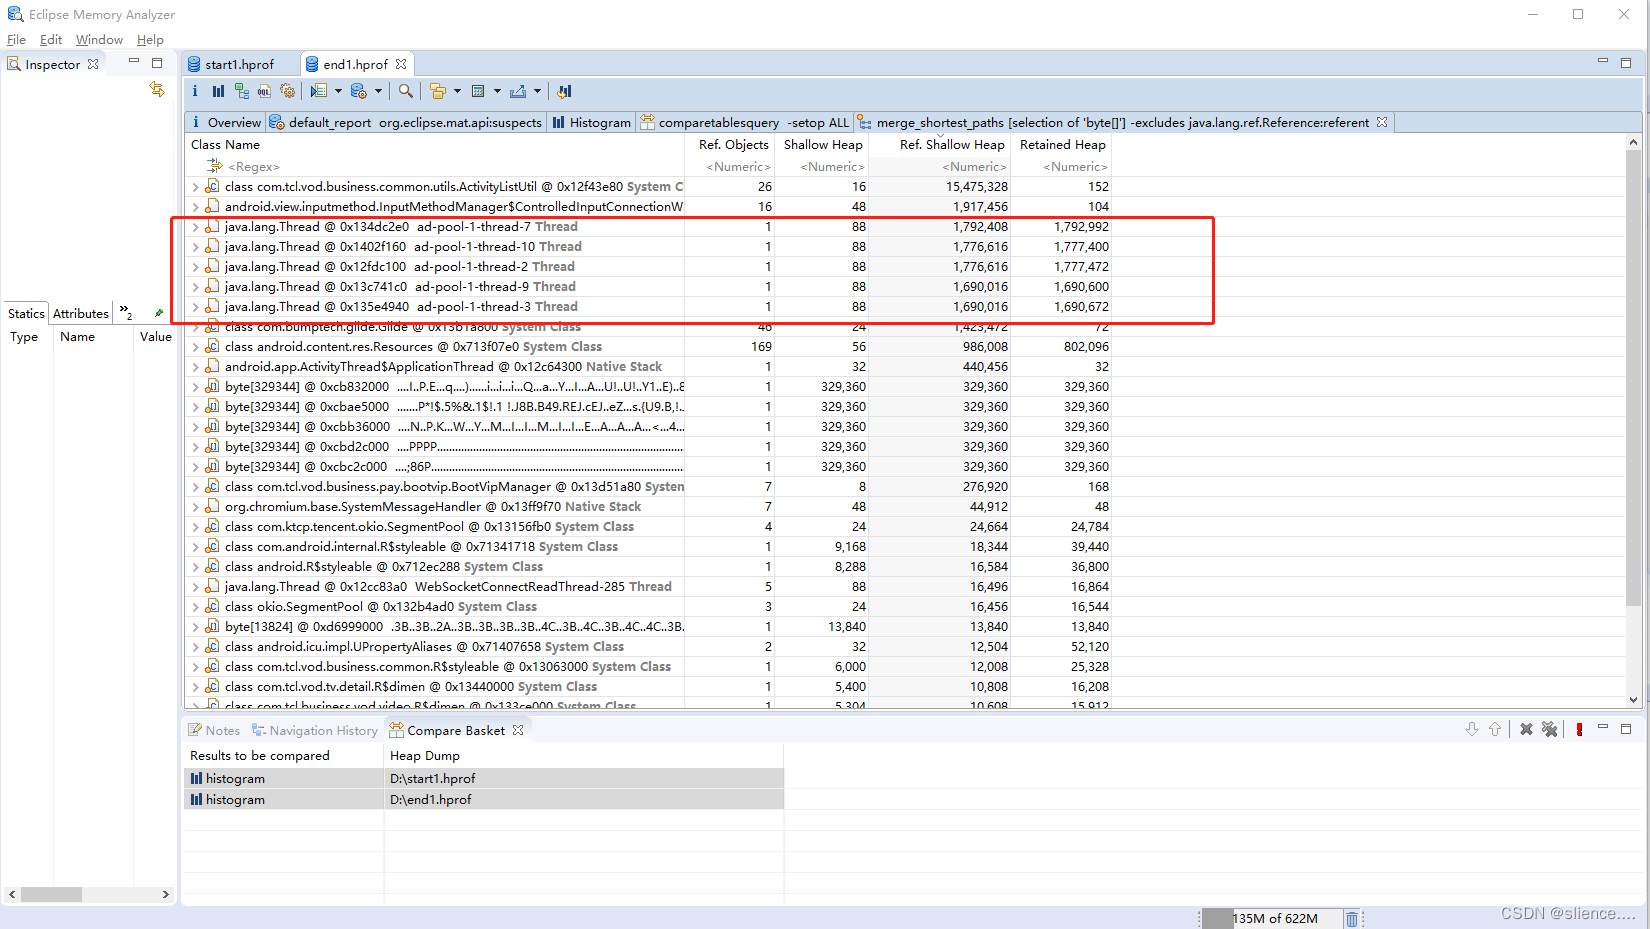Viewport: 1650px width, 929px height.
Task: Expand the WebSocketConnectReadThread-285 row
Action: (195, 587)
